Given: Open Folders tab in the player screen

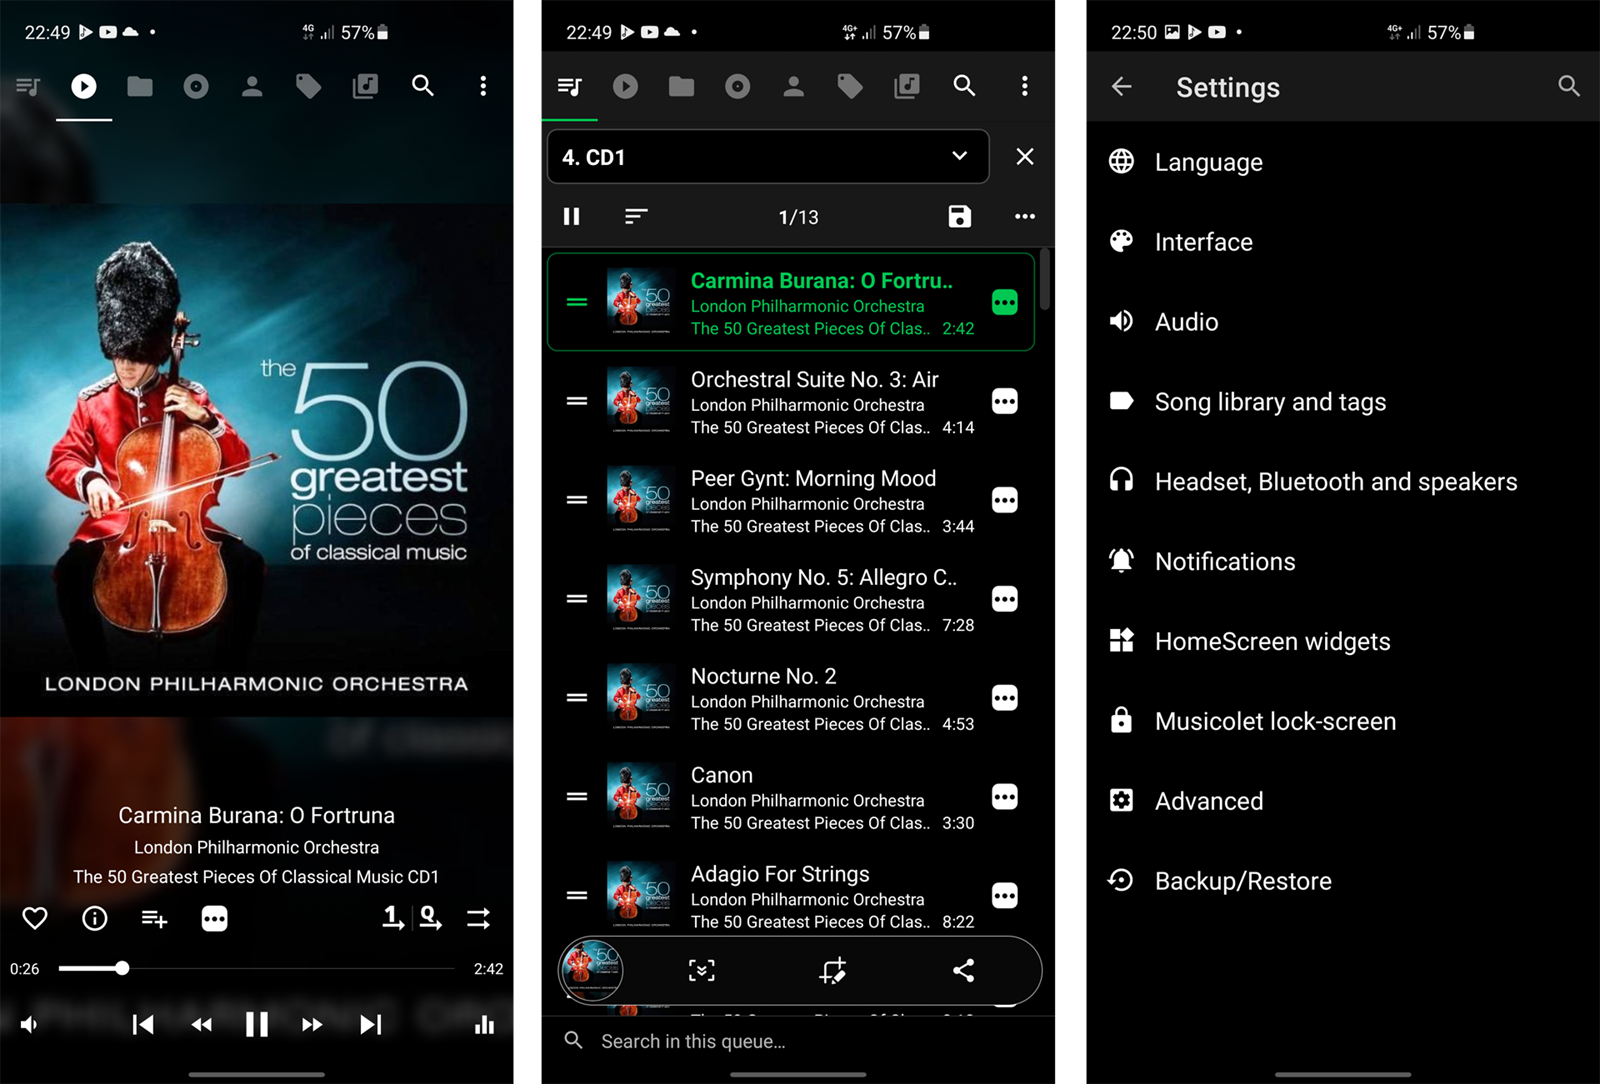Looking at the screenshot, I should [140, 86].
